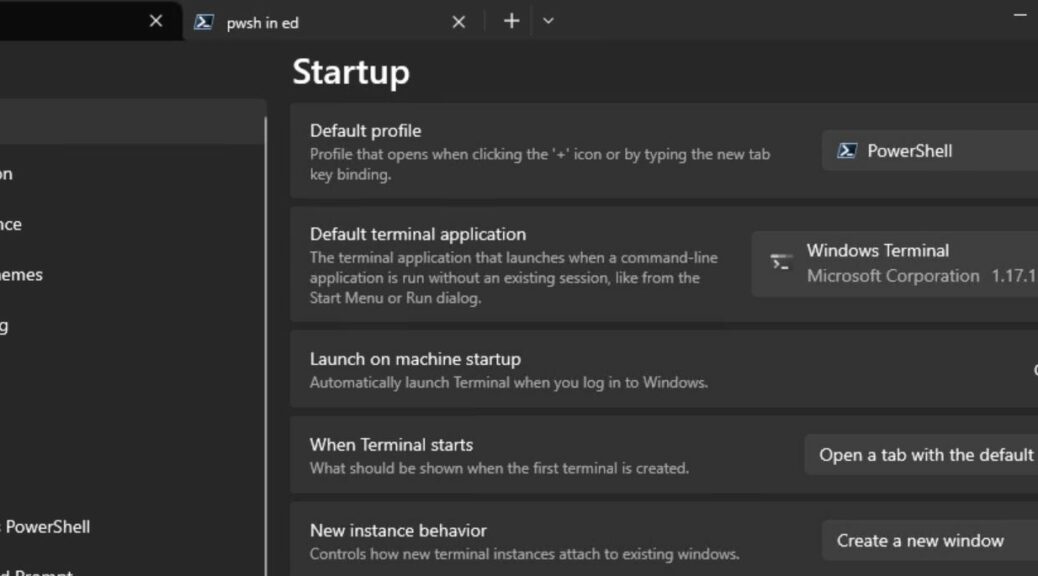This screenshot has width=1038, height=576.
Task: Select the PowerShell profile in sidebar
Action: [48, 527]
